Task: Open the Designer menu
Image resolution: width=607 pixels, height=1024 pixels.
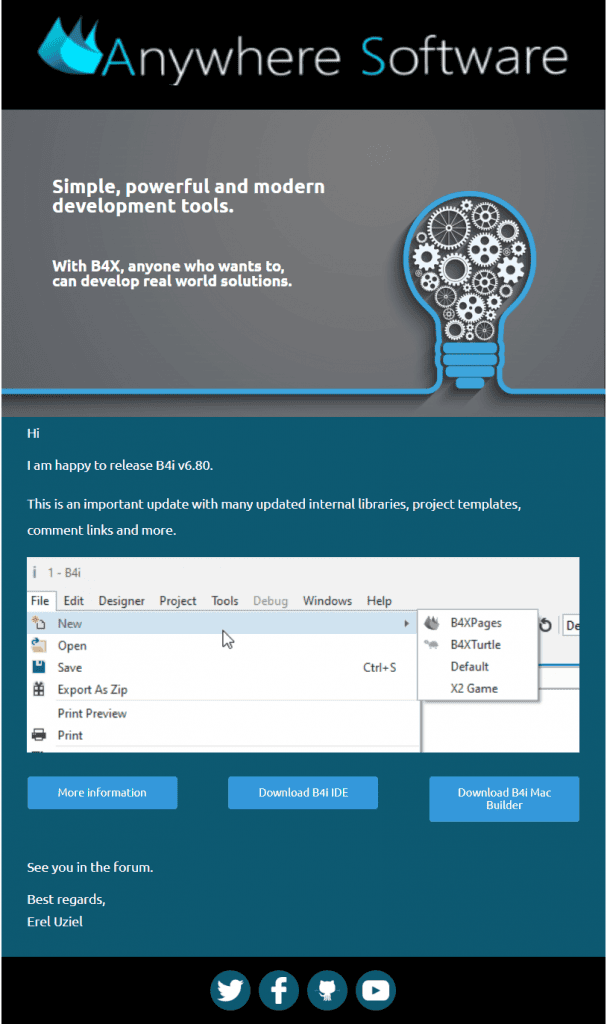Action: point(122,601)
